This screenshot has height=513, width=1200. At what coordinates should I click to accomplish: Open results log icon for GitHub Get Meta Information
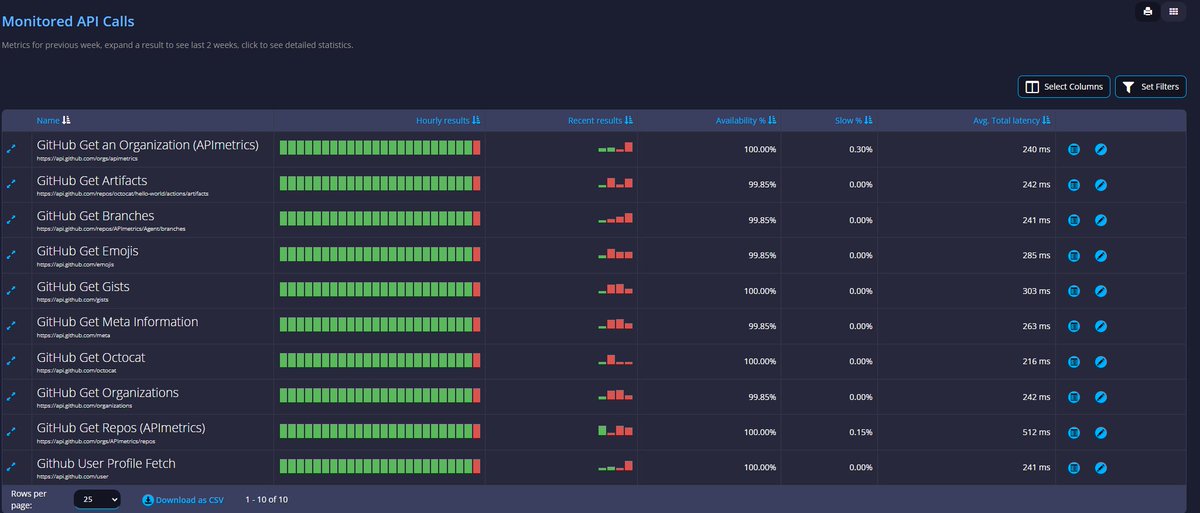1074,326
